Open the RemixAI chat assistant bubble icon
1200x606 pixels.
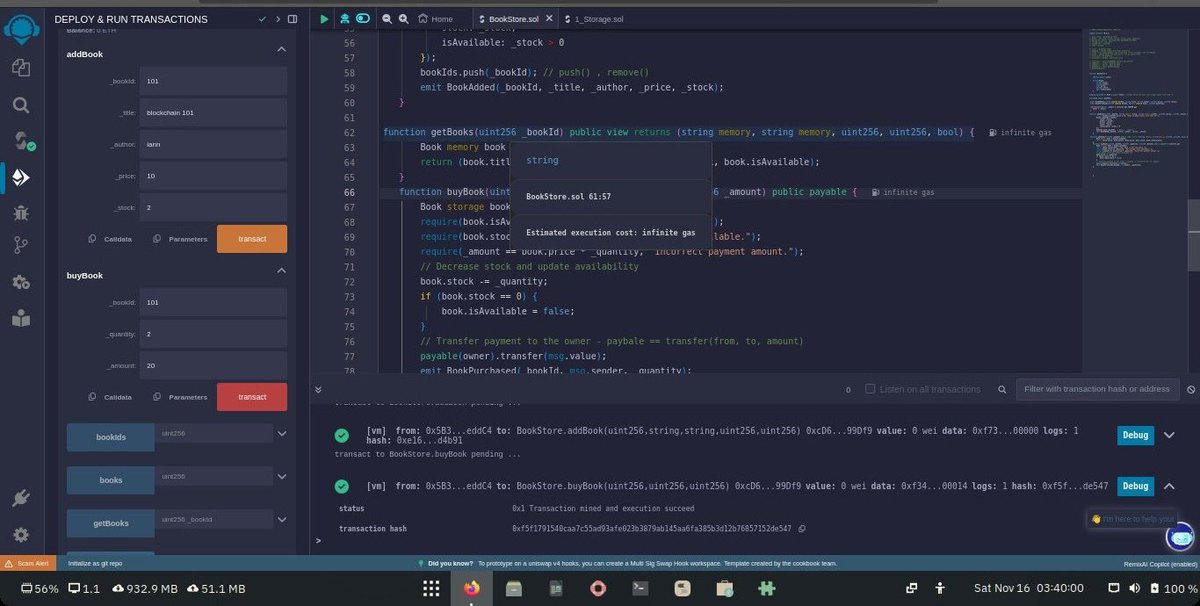click(1181, 537)
